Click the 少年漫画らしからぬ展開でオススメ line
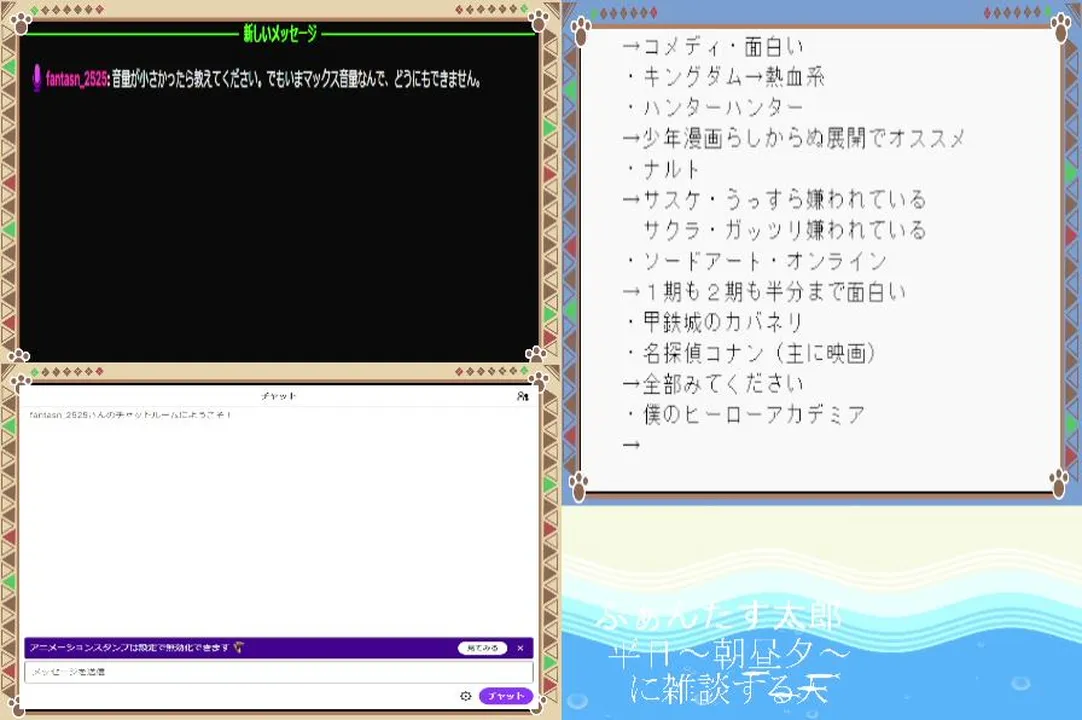Screen dimensions: 1082x720 pyautogui.click(x=794, y=138)
